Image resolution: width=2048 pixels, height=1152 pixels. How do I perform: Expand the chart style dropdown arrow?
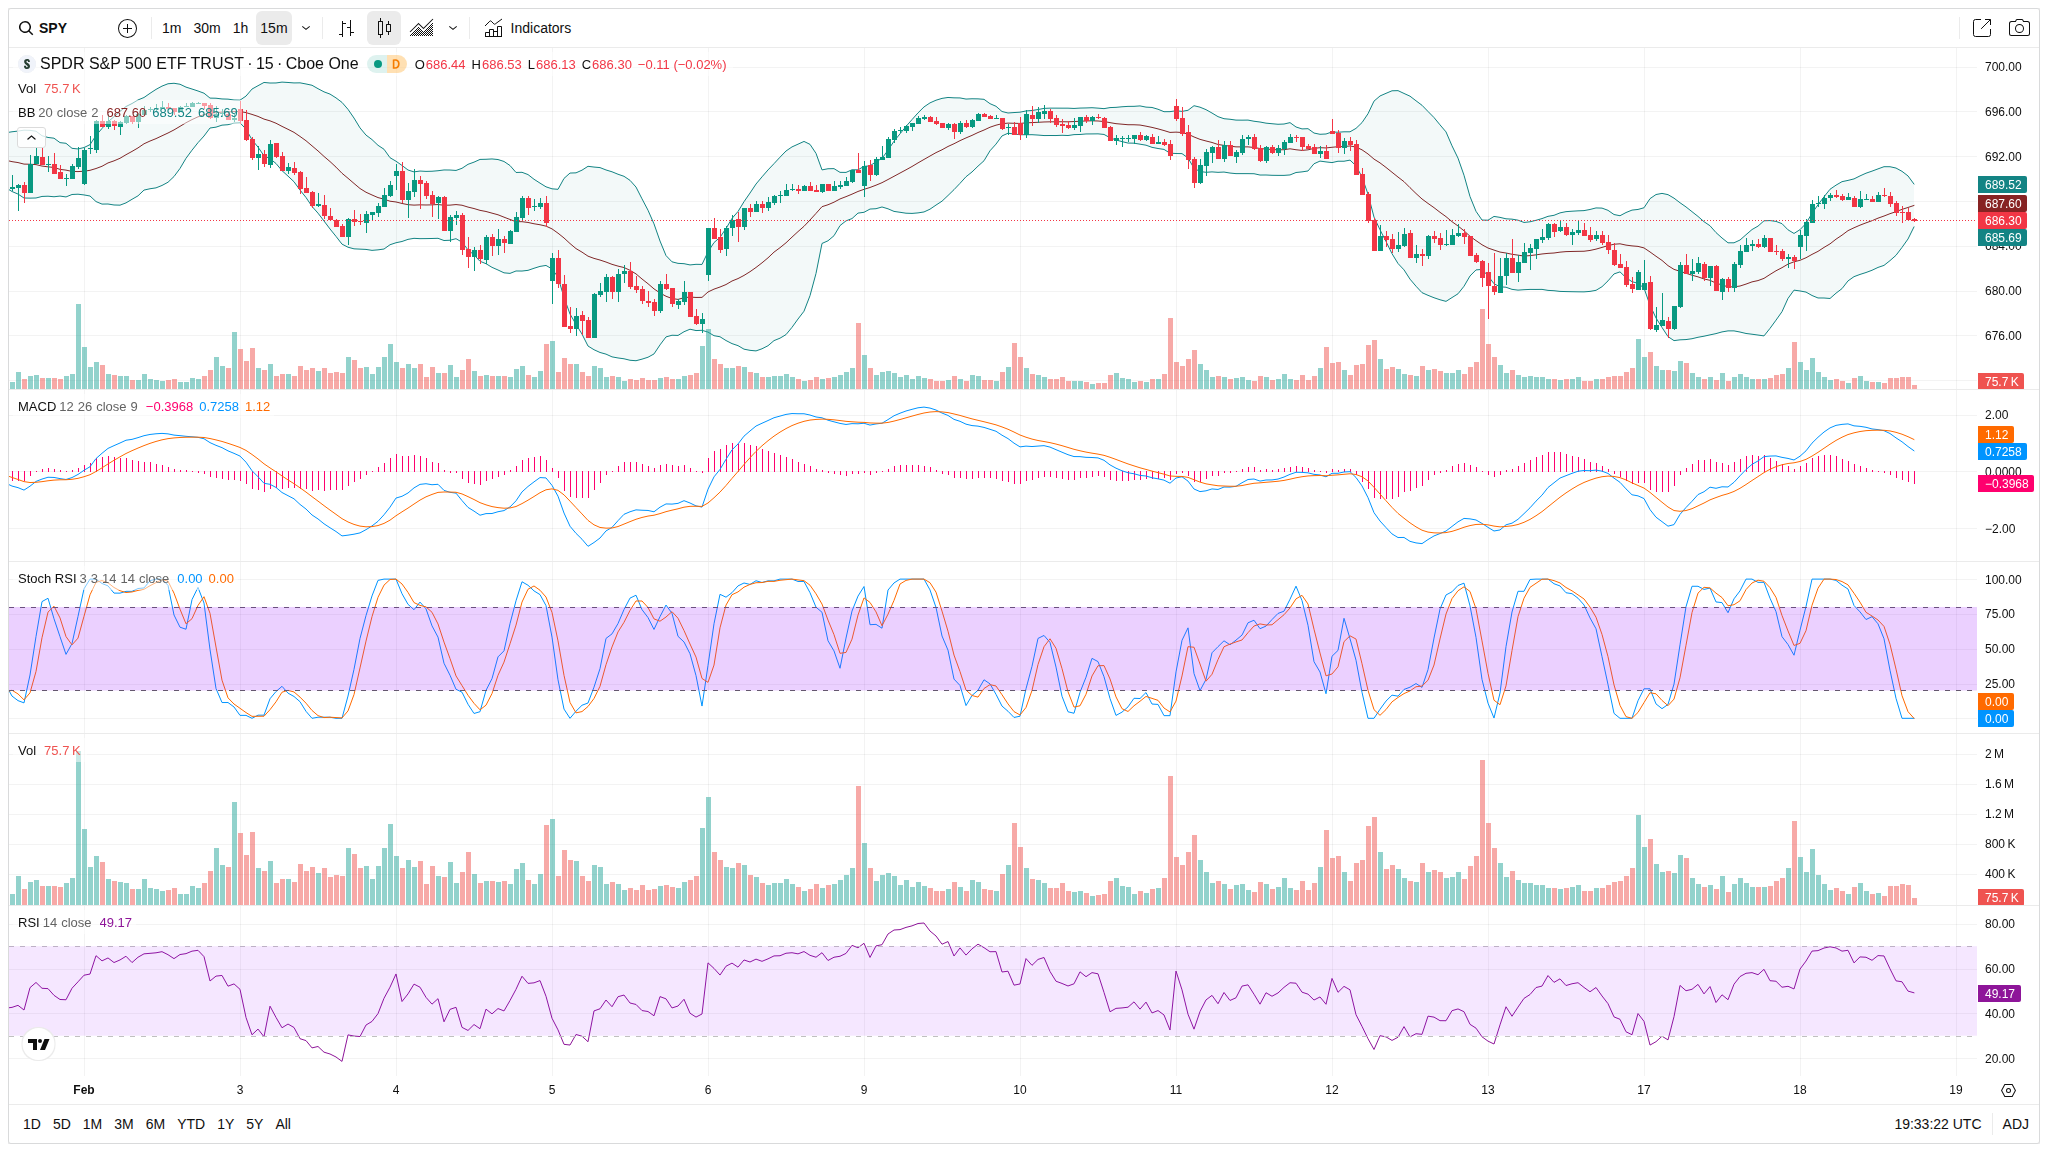tap(453, 28)
